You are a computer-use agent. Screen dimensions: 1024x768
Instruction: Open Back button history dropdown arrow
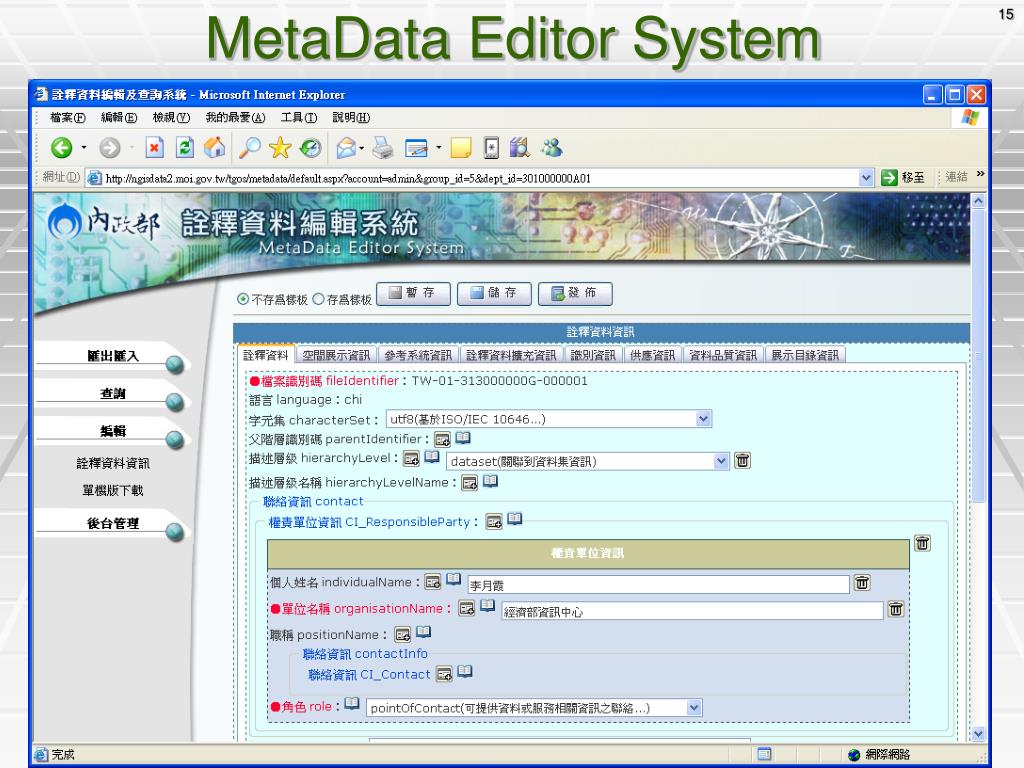pos(84,148)
